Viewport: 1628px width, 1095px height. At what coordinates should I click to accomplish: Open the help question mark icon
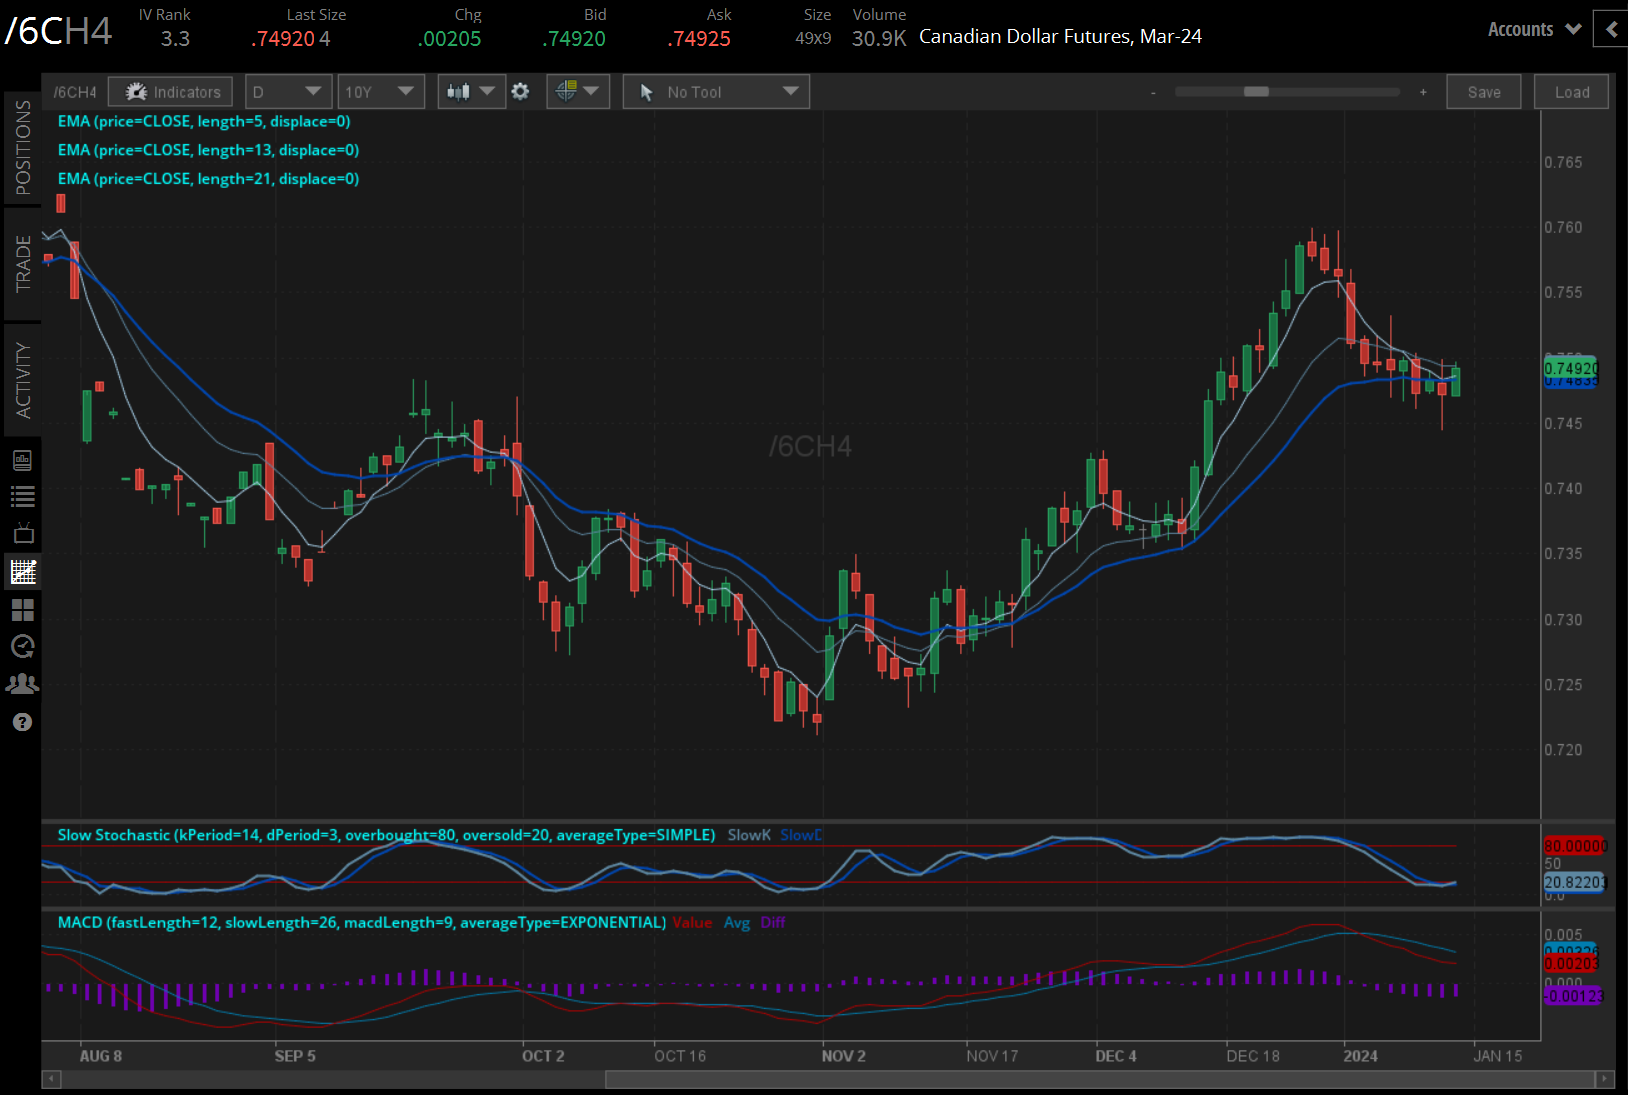pyautogui.click(x=22, y=722)
